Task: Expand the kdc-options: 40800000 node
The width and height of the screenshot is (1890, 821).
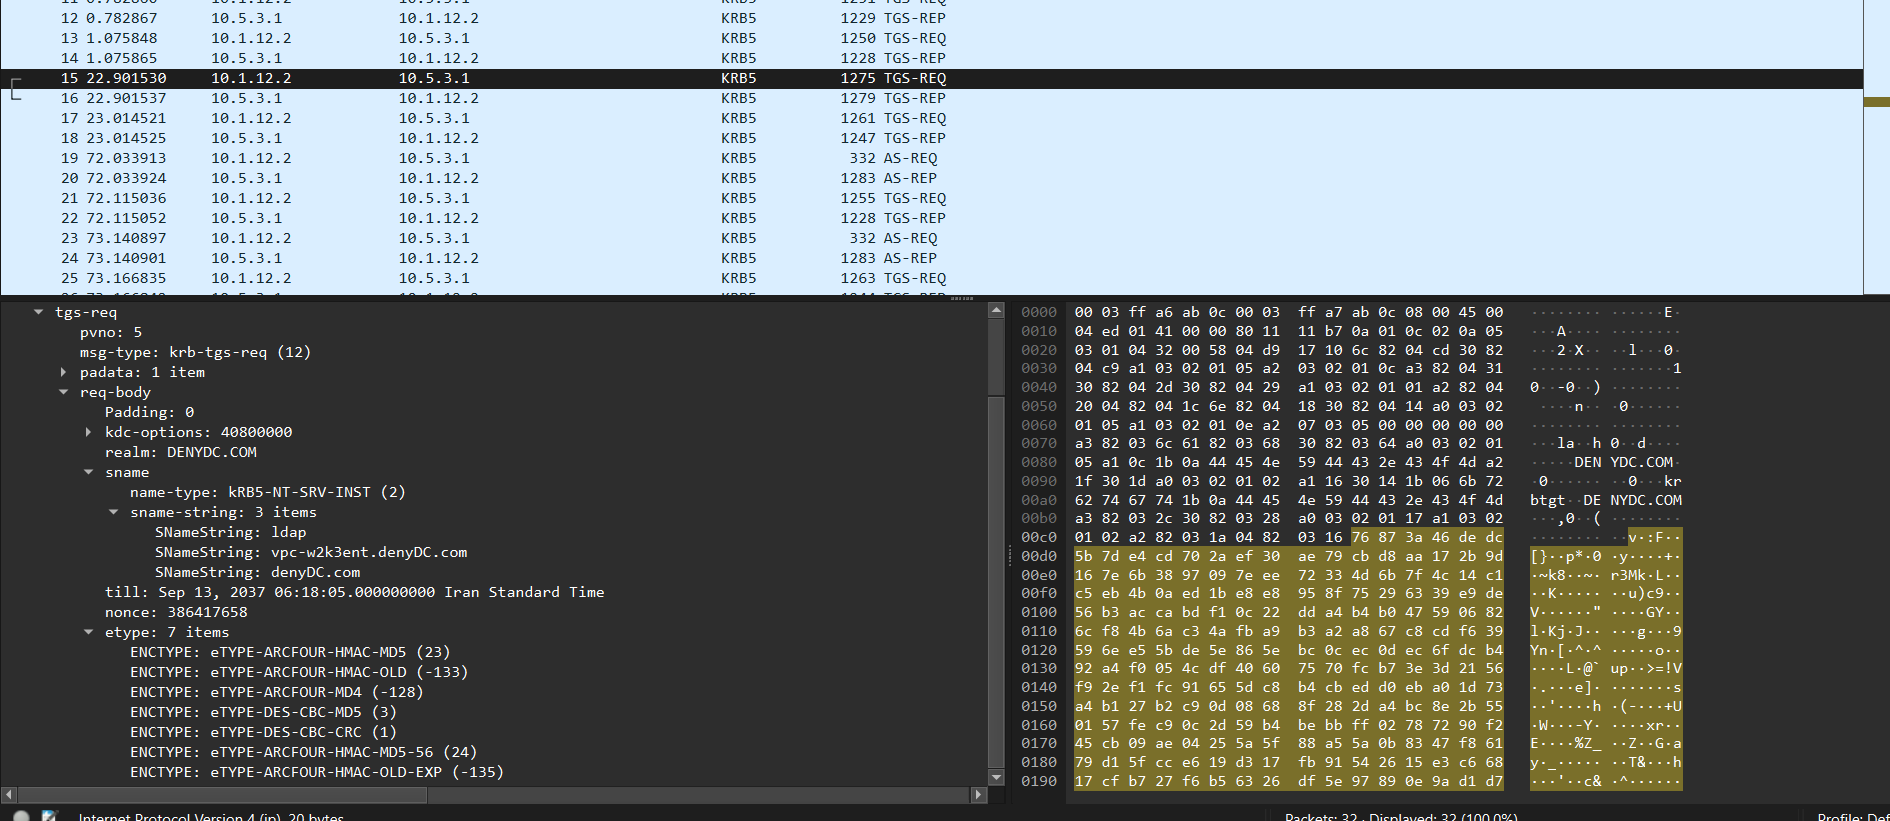Action: click(88, 432)
